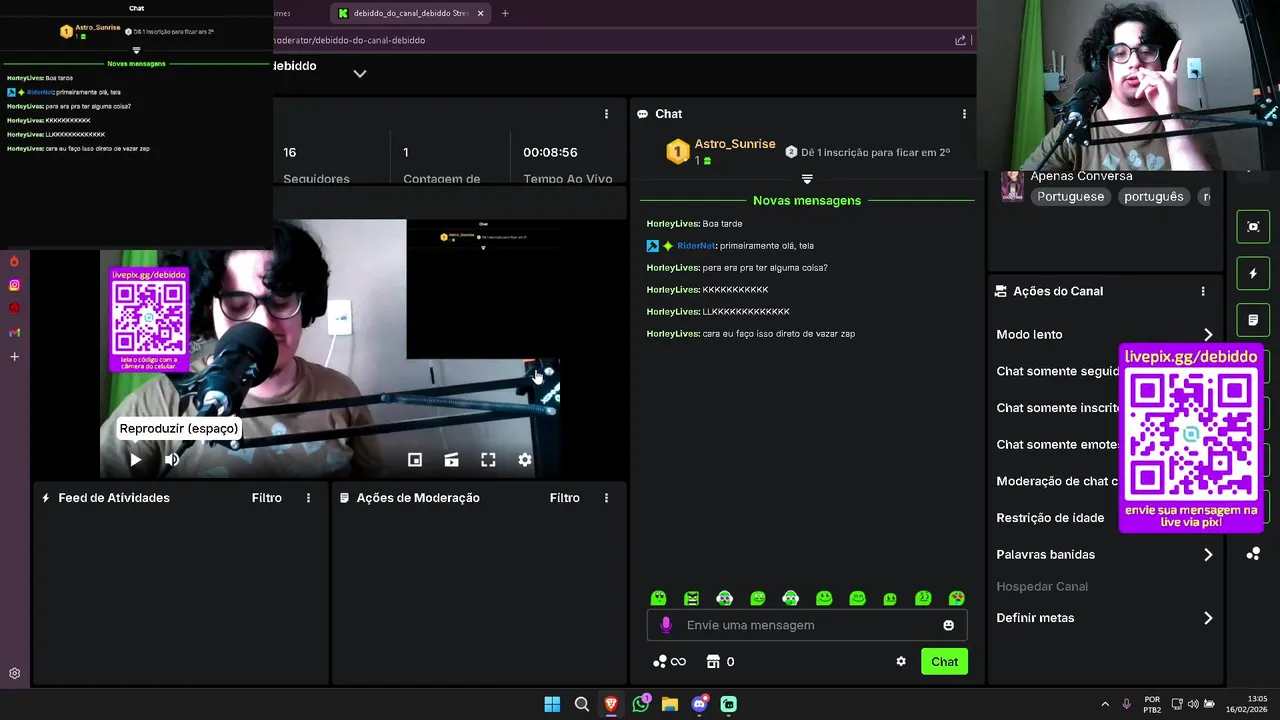1280x720 pixels.
Task: Click the flame icon in browser sidebar
Action: point(14,262)
